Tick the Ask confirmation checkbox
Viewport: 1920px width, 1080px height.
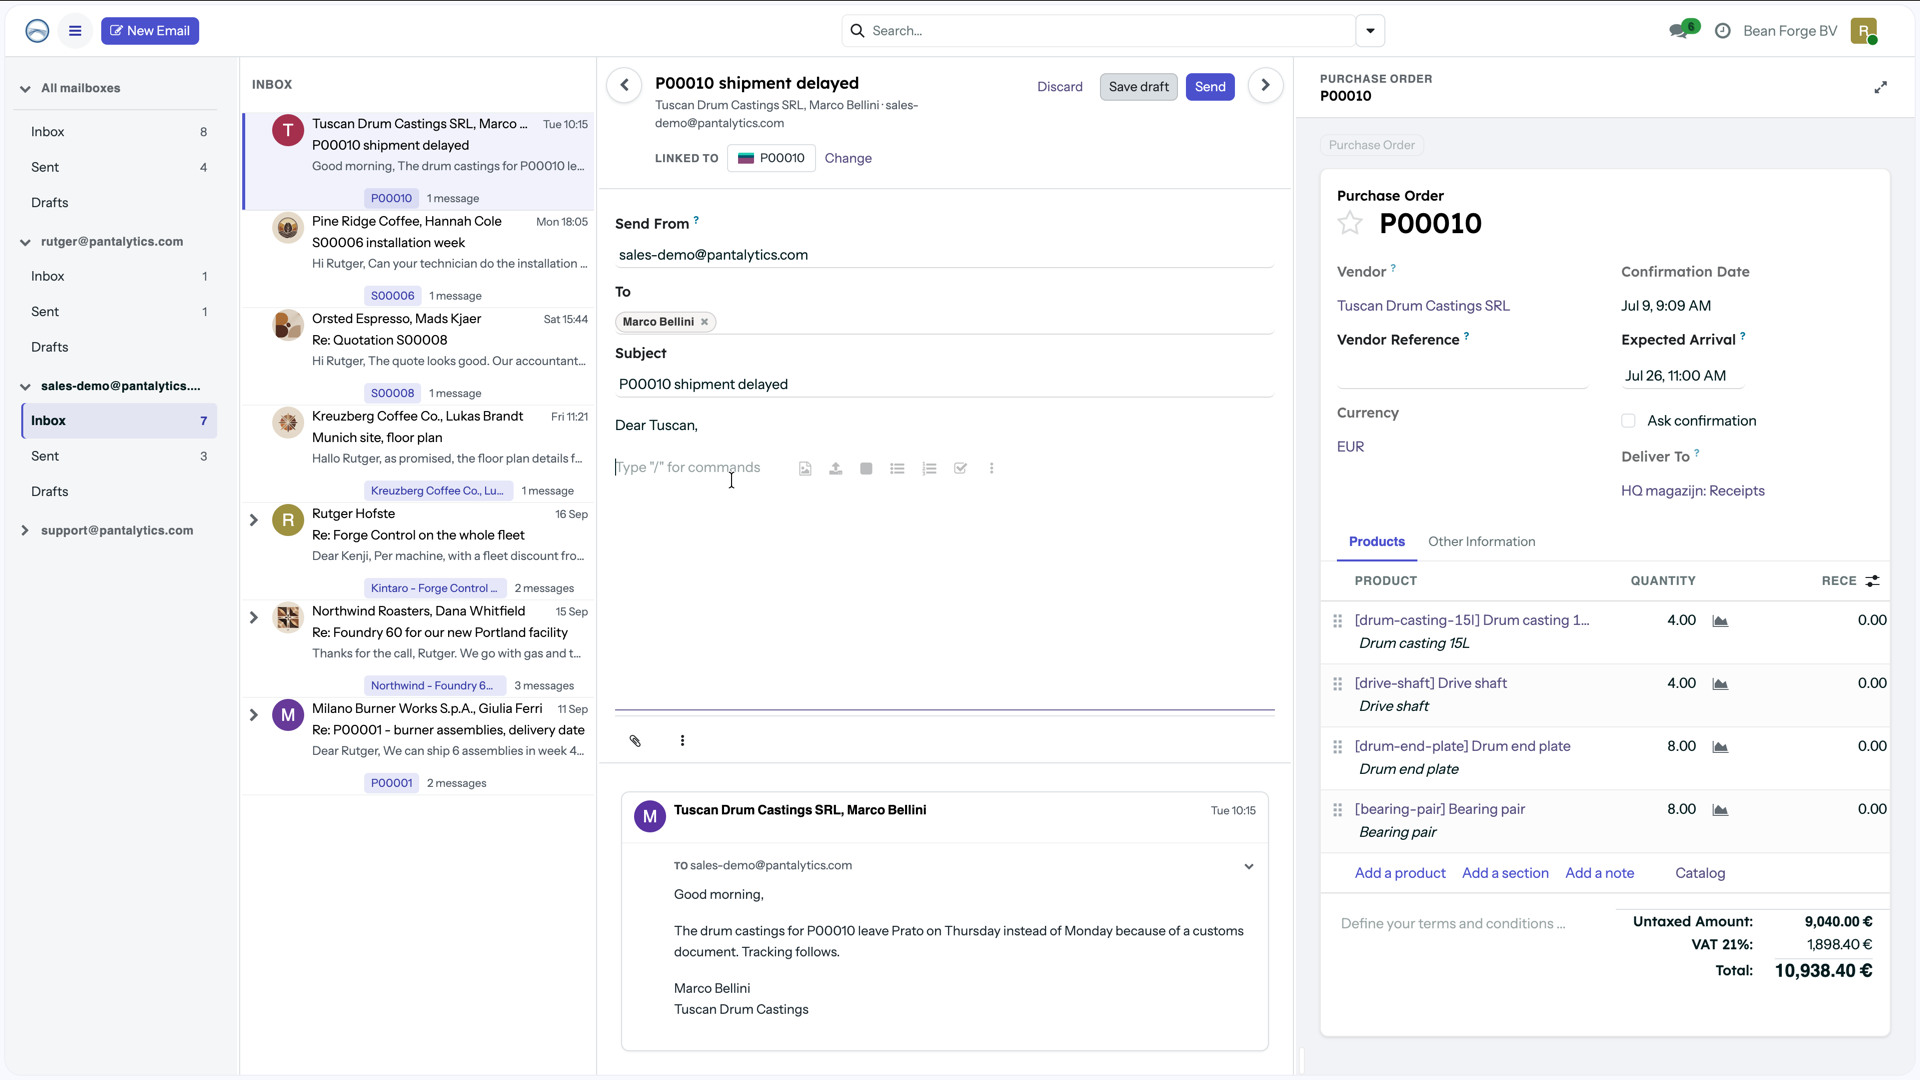1628,421
